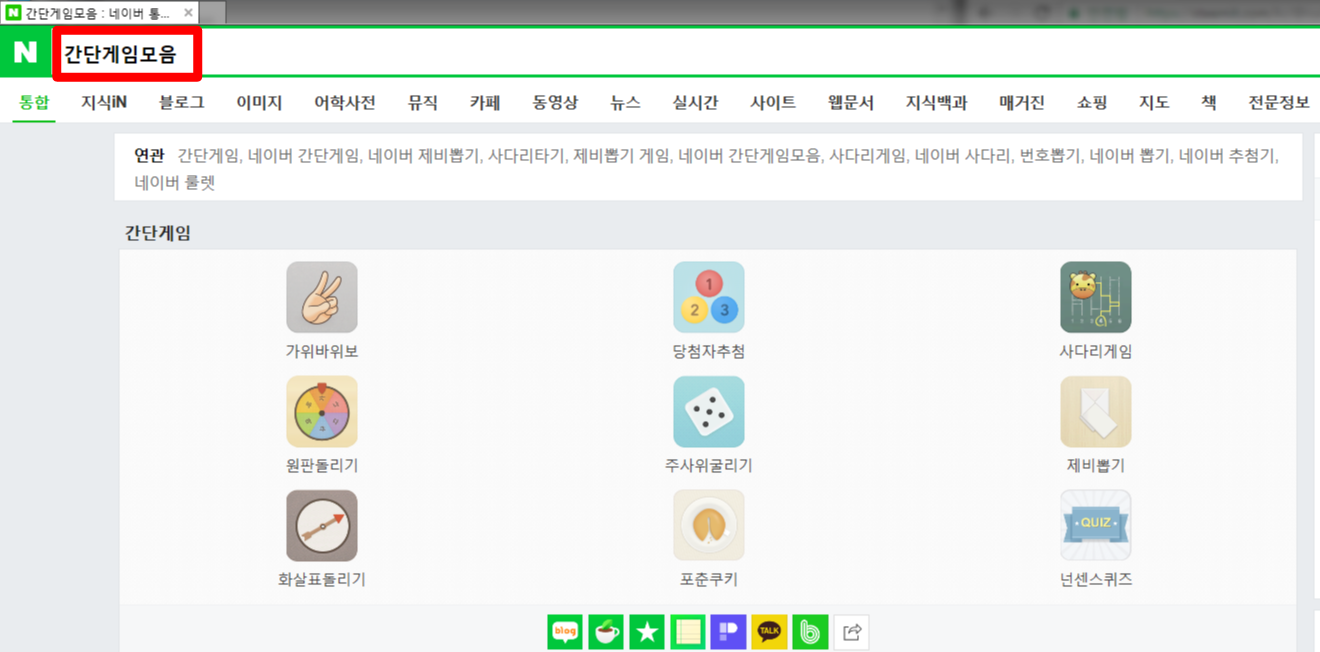1320x652 pixels.
Task: Launch the 당첨자추첨 numbered balls icon
Action: [709, 297]
